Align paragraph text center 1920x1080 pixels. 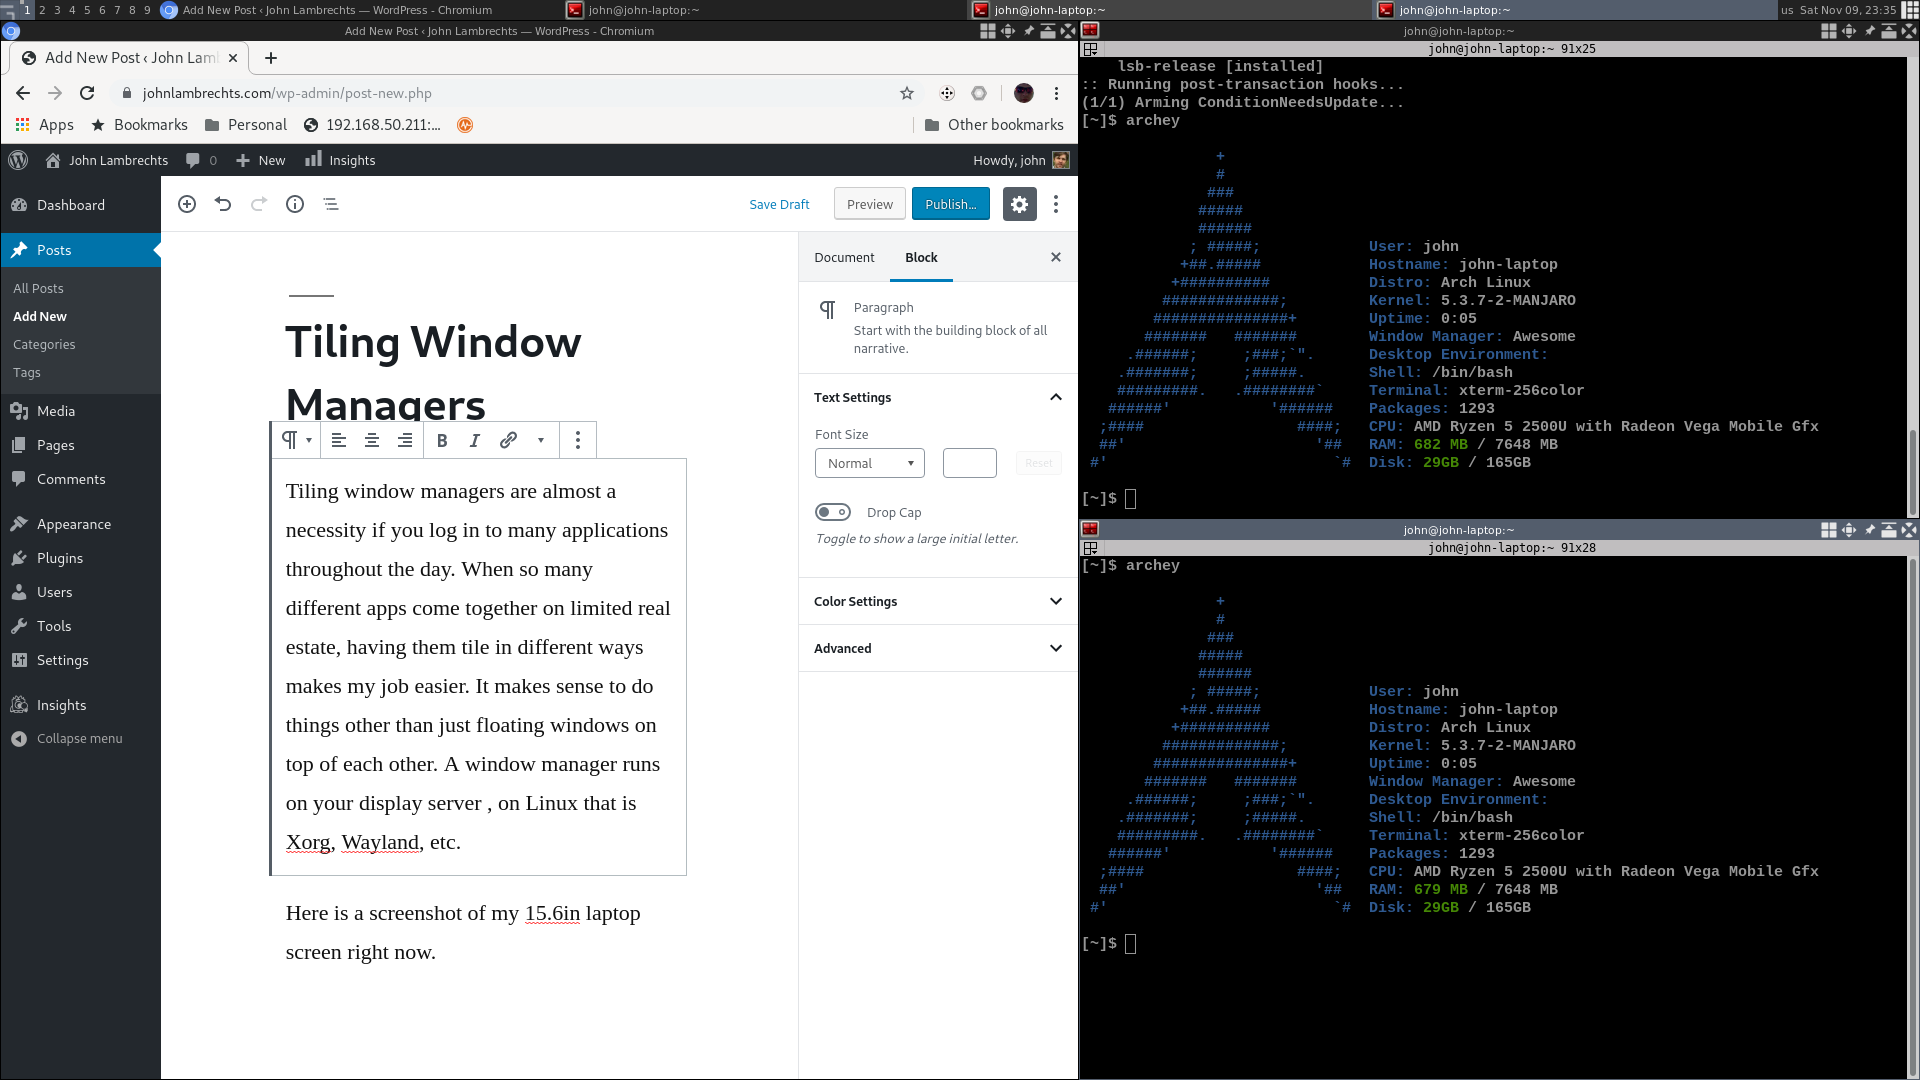372,440
